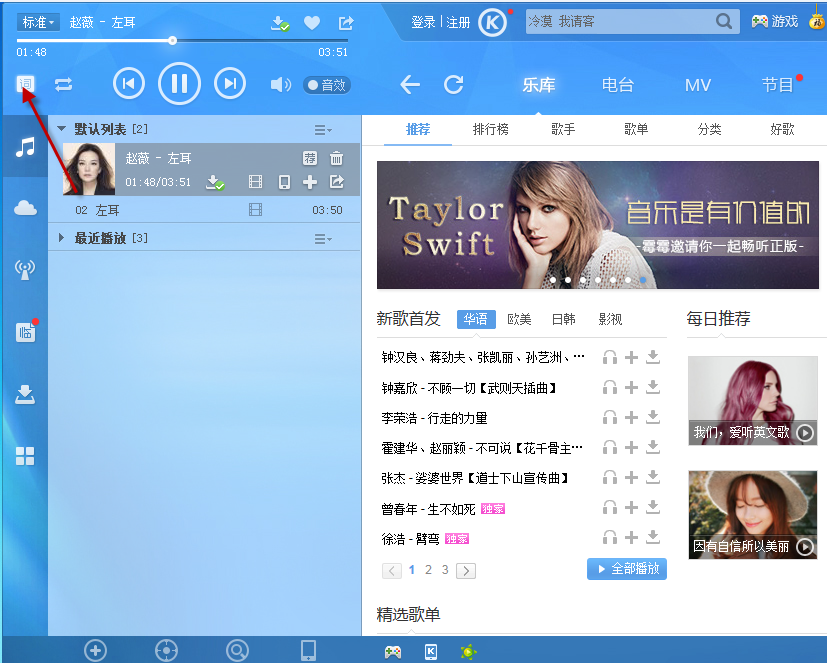Expand the 最近播放 list
The width and height of the screenshot is (827, 663).
click(61, 238)
